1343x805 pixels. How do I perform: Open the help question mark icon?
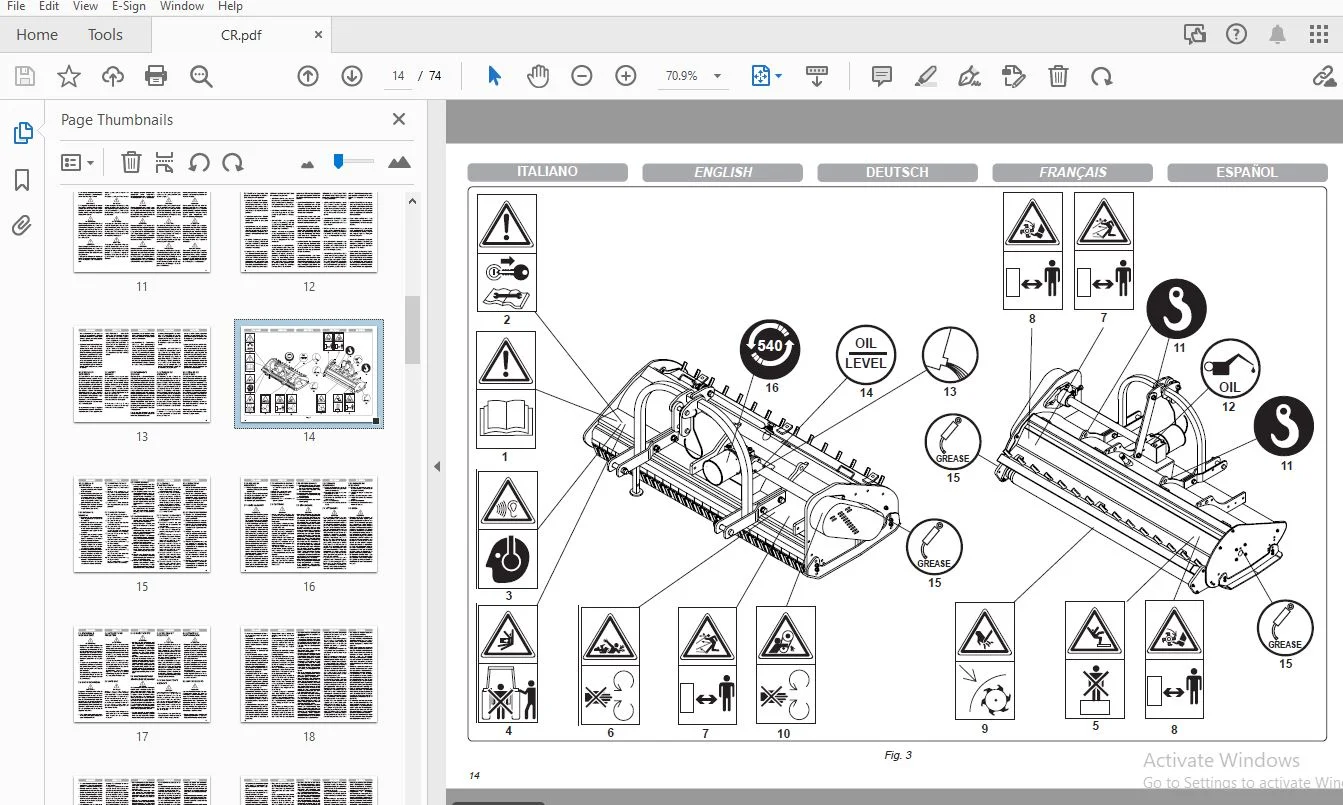pos(1236,34)
